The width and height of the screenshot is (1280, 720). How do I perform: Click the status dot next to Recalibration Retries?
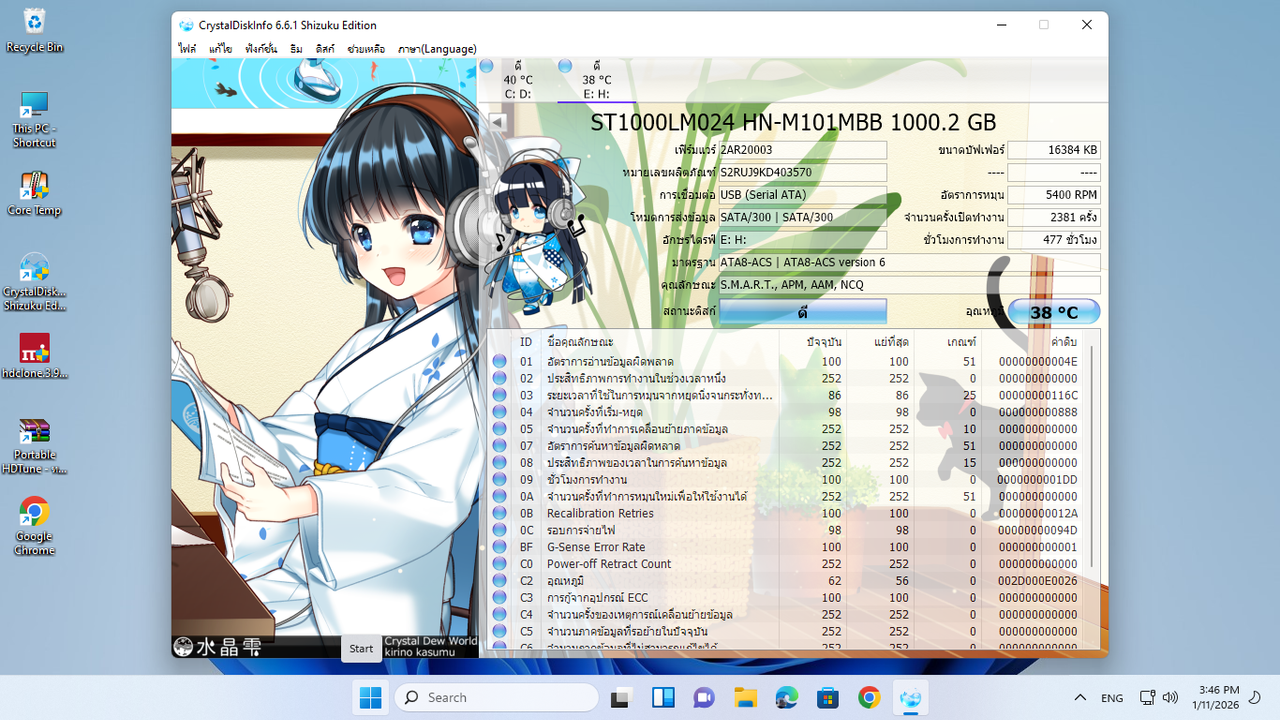[497, 513]
